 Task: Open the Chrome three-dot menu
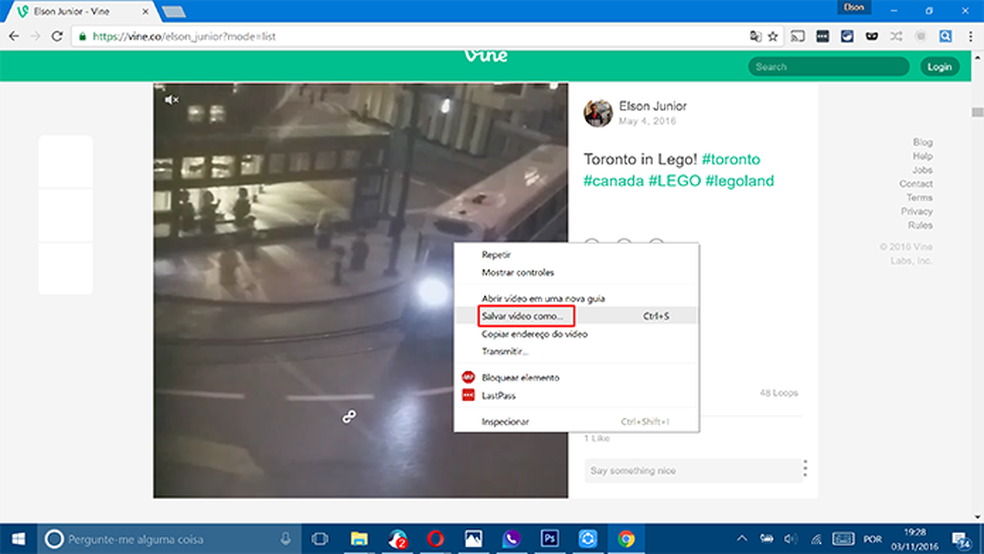coord(970,36)
